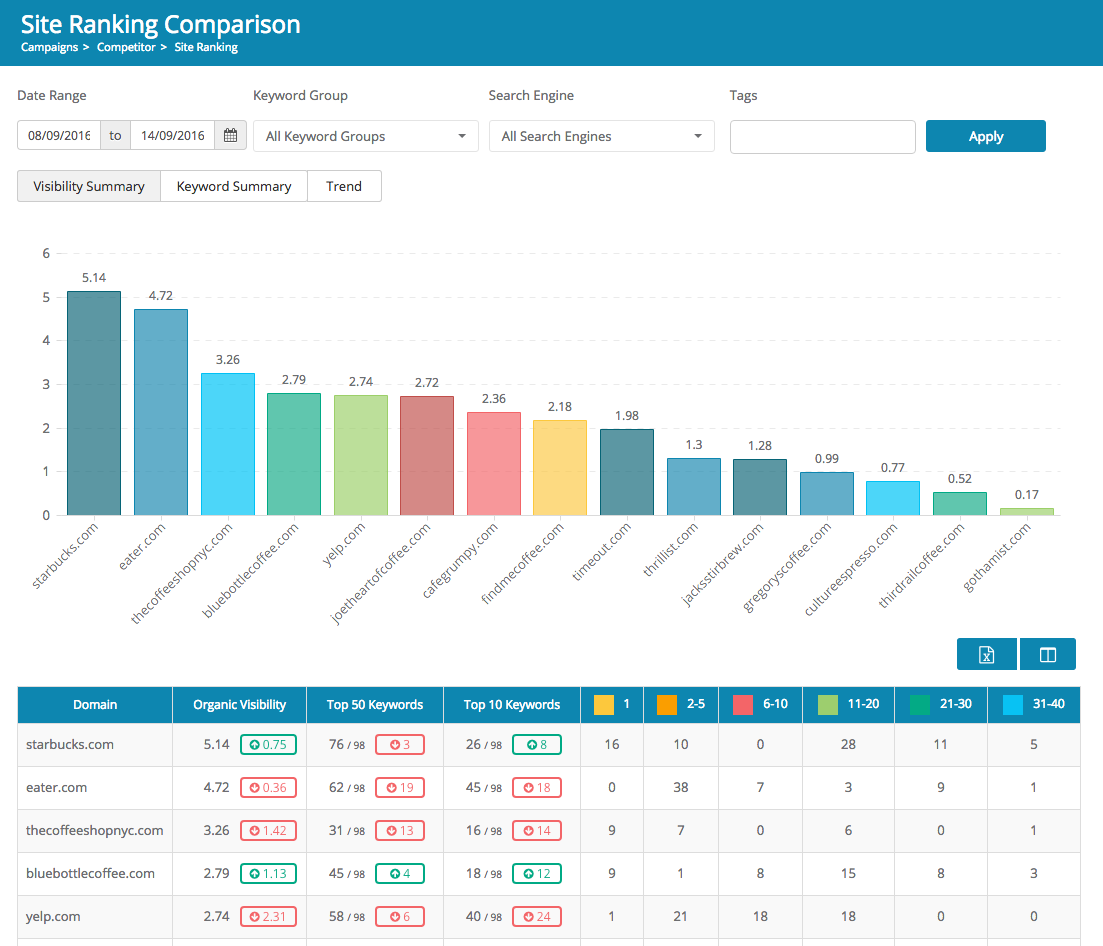Sort by the Organic Visibility column header

pyautogui.click(x=239, y=705)
